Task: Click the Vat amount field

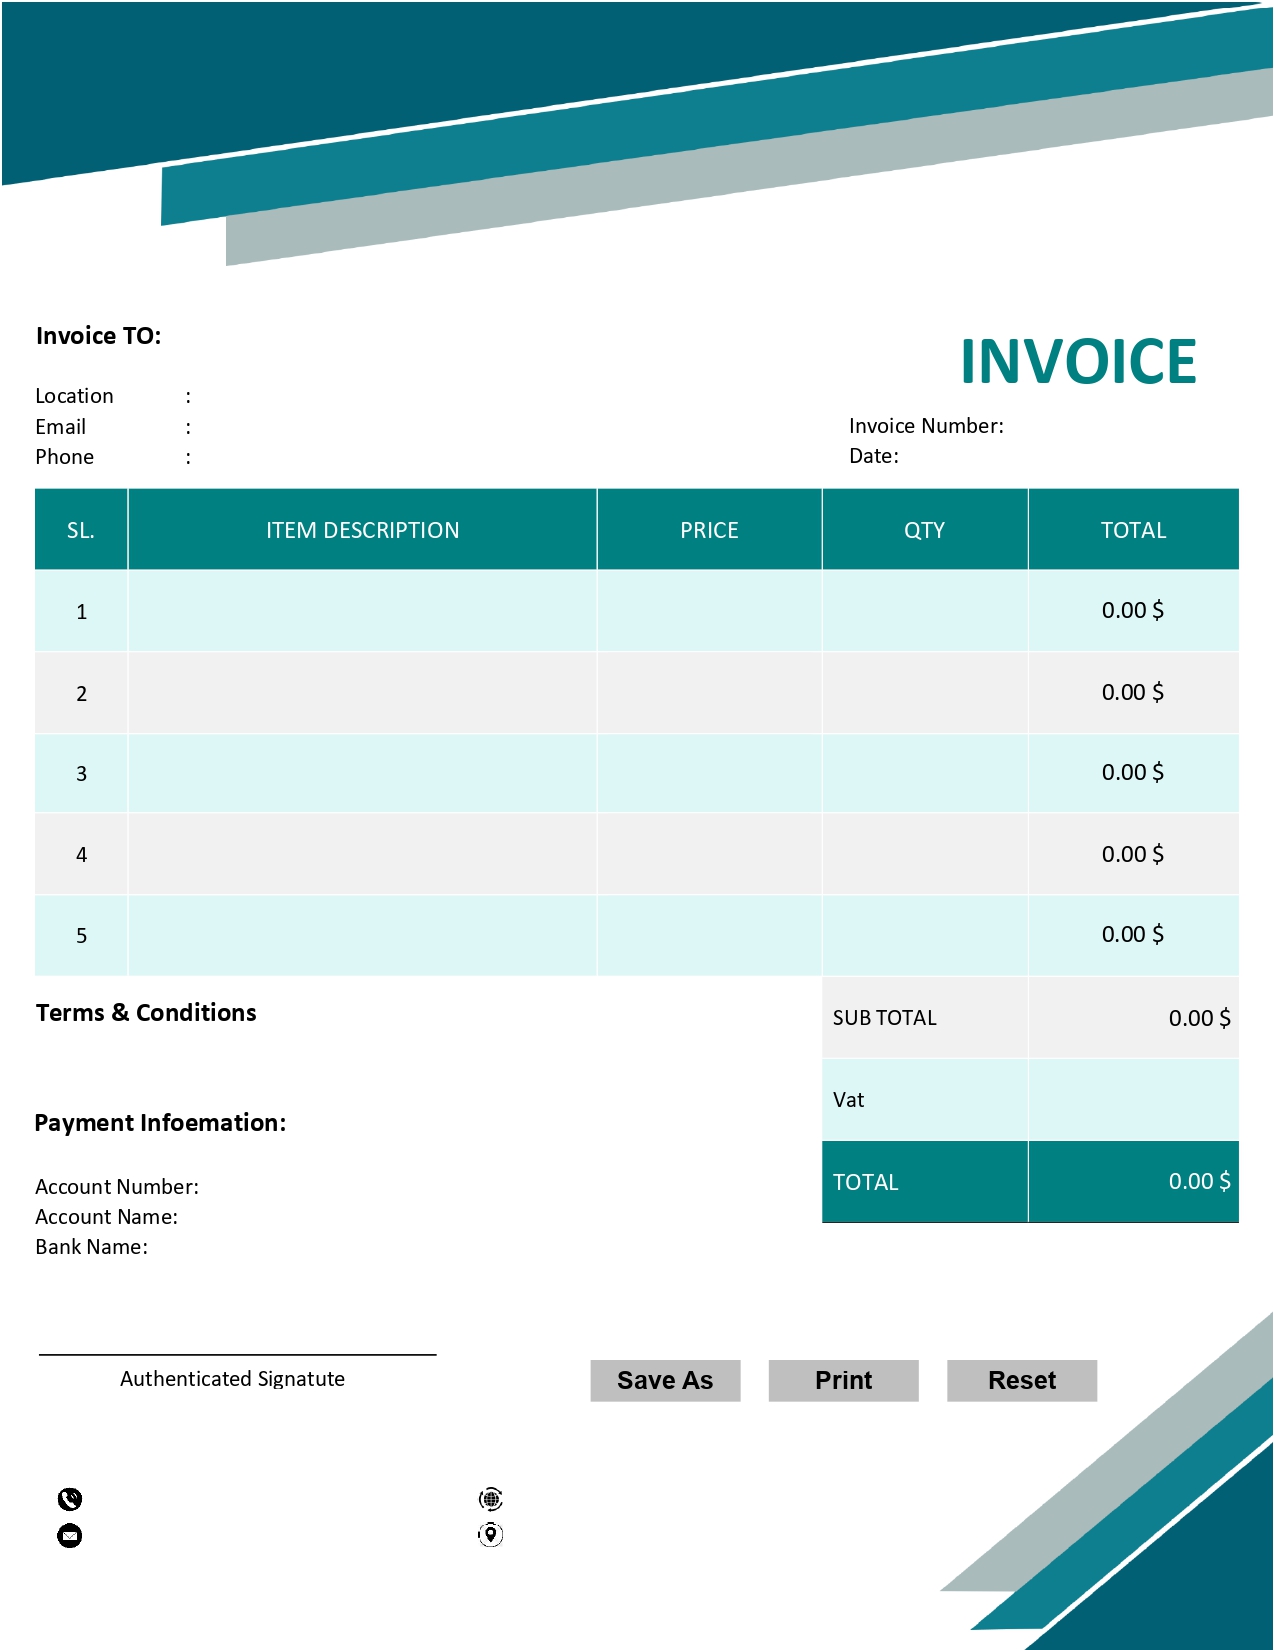Action: [x=1133, y=1100]
